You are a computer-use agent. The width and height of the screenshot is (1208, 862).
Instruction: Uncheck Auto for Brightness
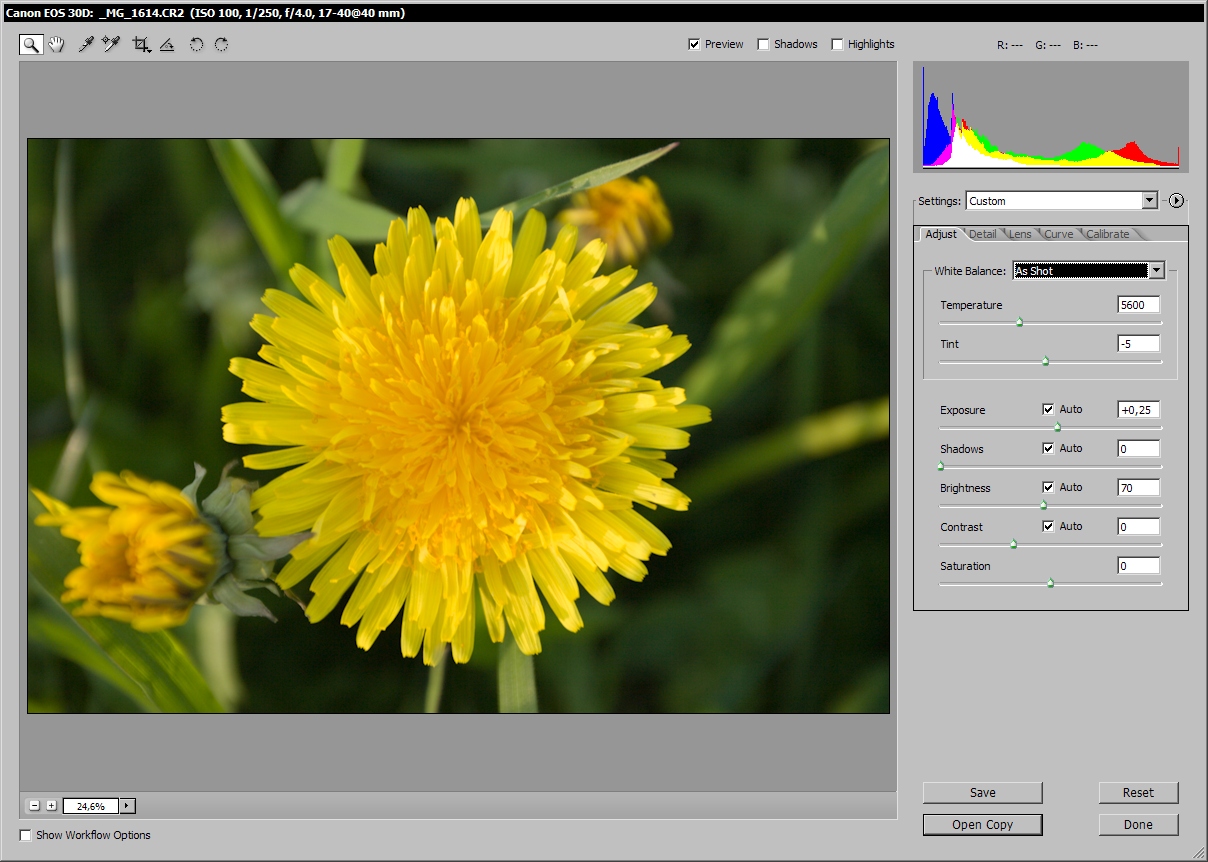coord(1048,487)
